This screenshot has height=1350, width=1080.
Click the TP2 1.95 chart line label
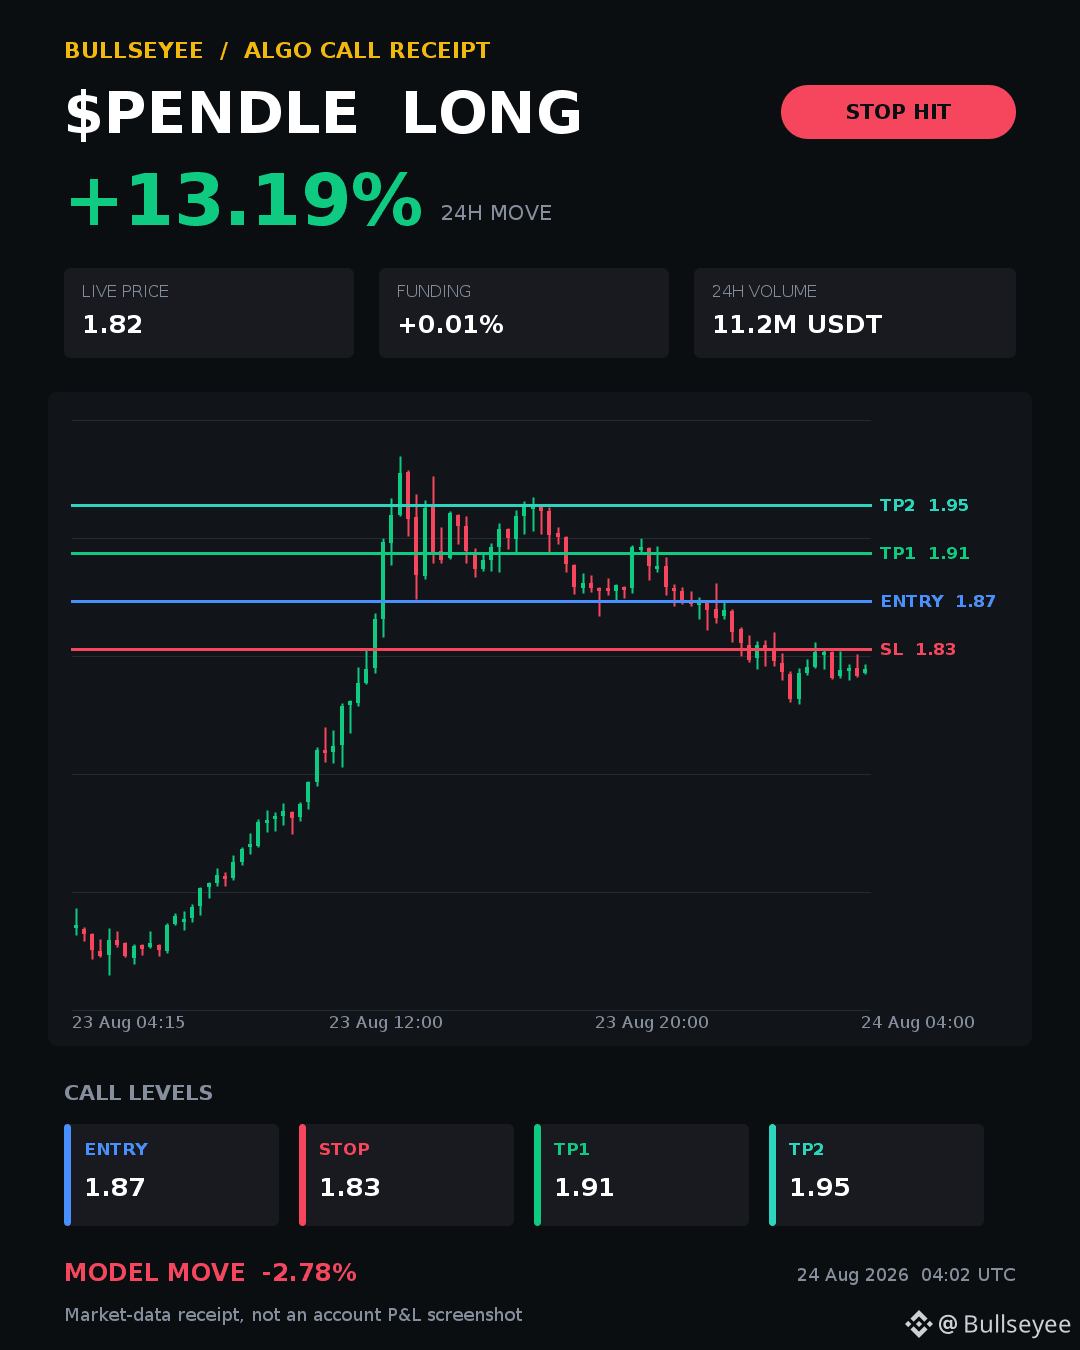tap(924, 506)
